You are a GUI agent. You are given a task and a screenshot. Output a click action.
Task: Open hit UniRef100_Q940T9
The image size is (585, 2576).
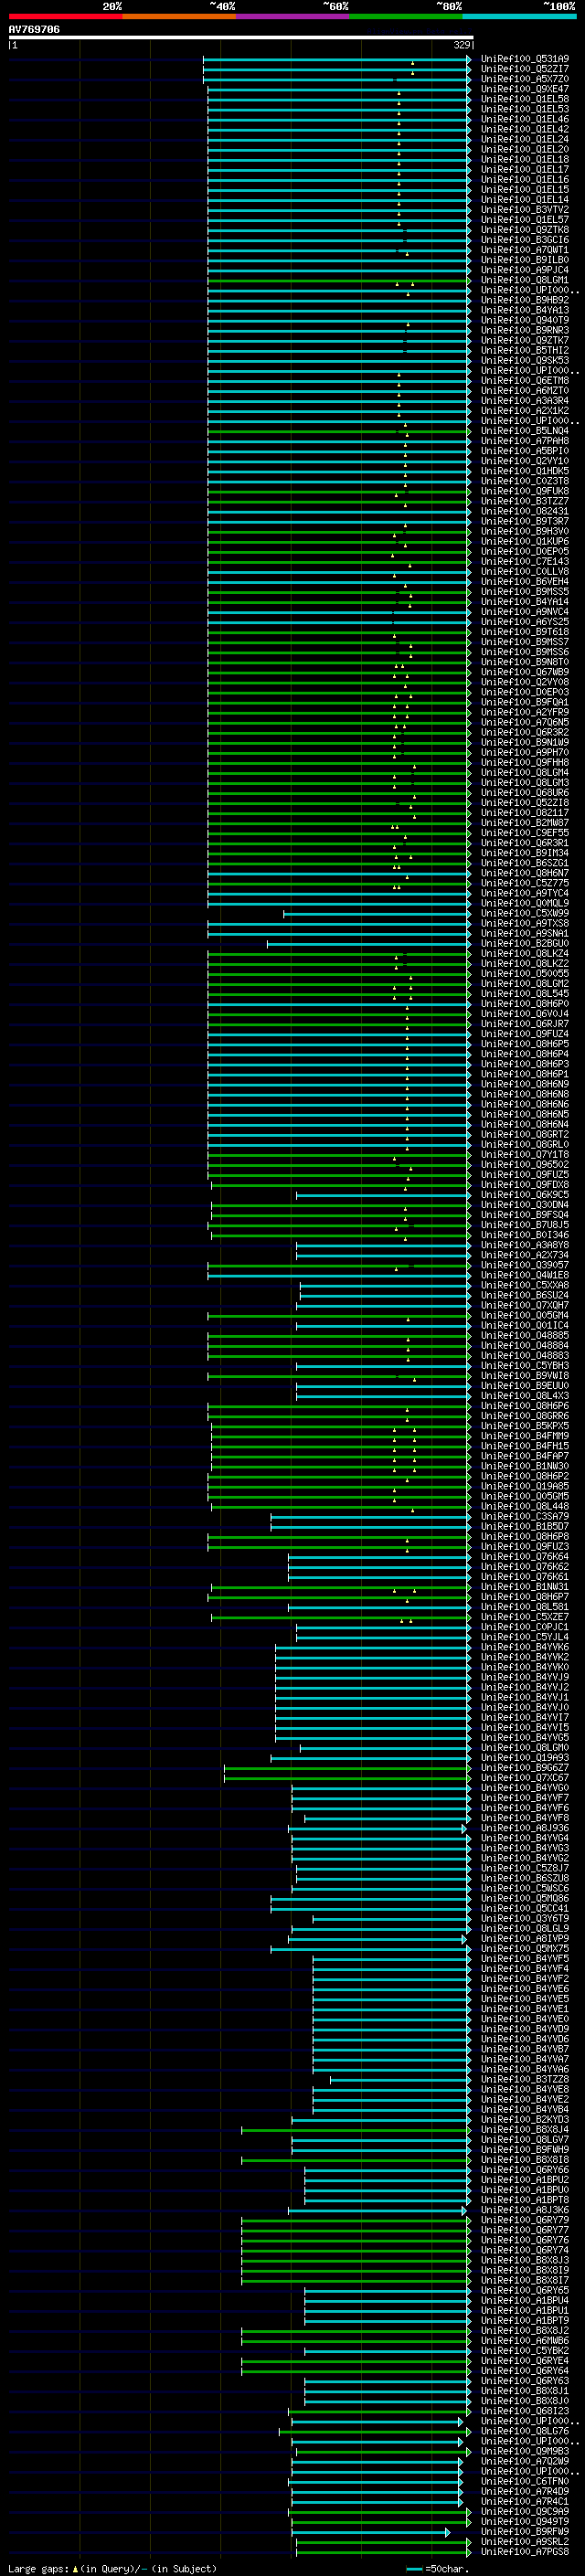pyautogui.click(x=525, y=320)
